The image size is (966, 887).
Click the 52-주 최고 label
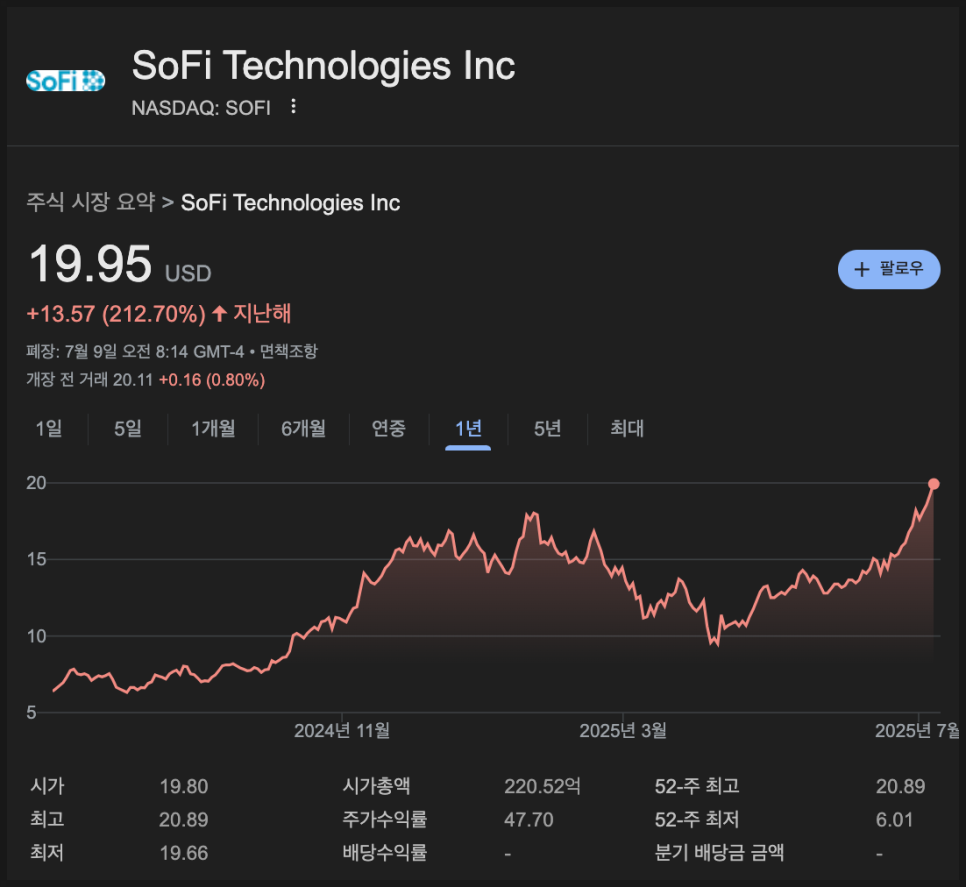(697, 787)
